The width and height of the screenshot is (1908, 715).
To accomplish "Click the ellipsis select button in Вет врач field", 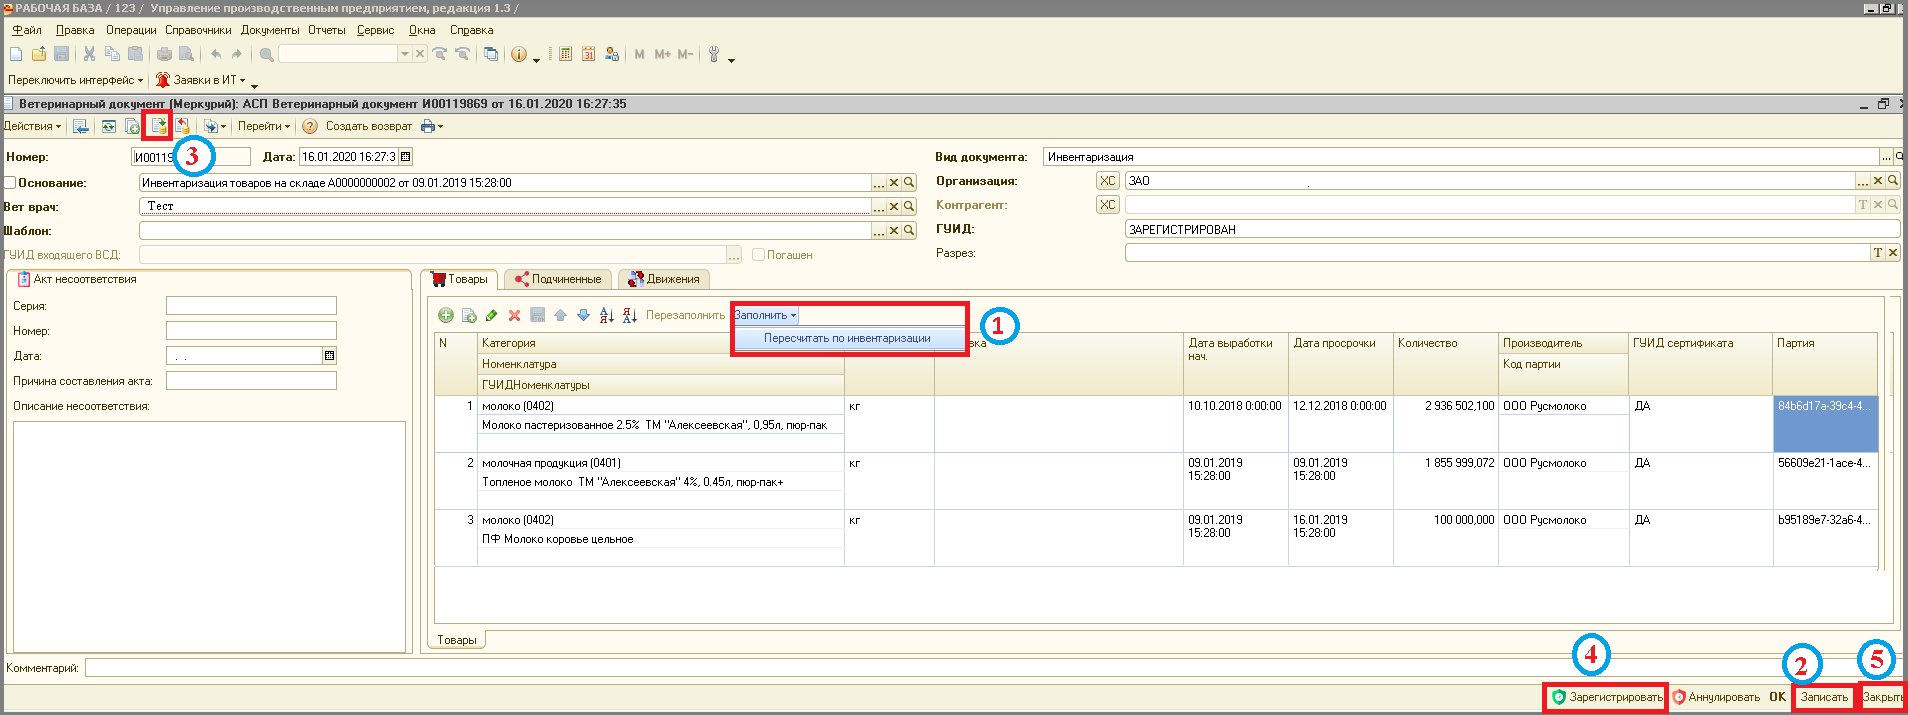I will click(x=879, y=206).
